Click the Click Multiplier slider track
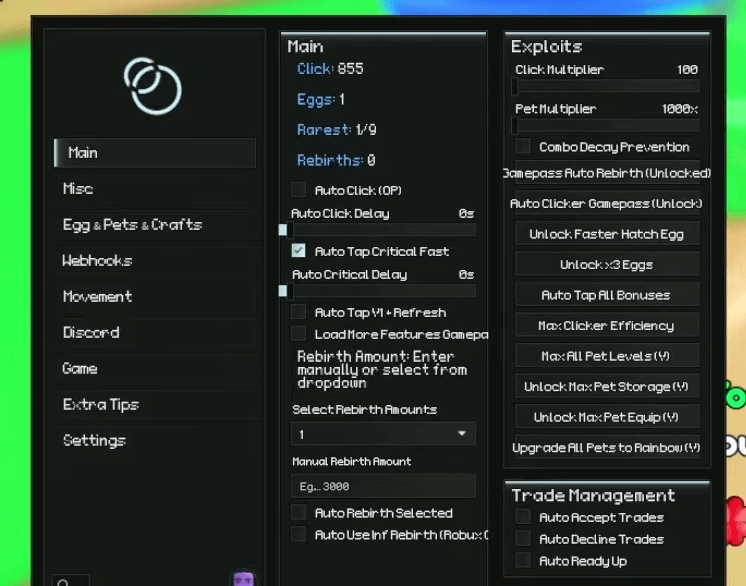This screenshot has height=586, width=746. (x=607, y=87)
